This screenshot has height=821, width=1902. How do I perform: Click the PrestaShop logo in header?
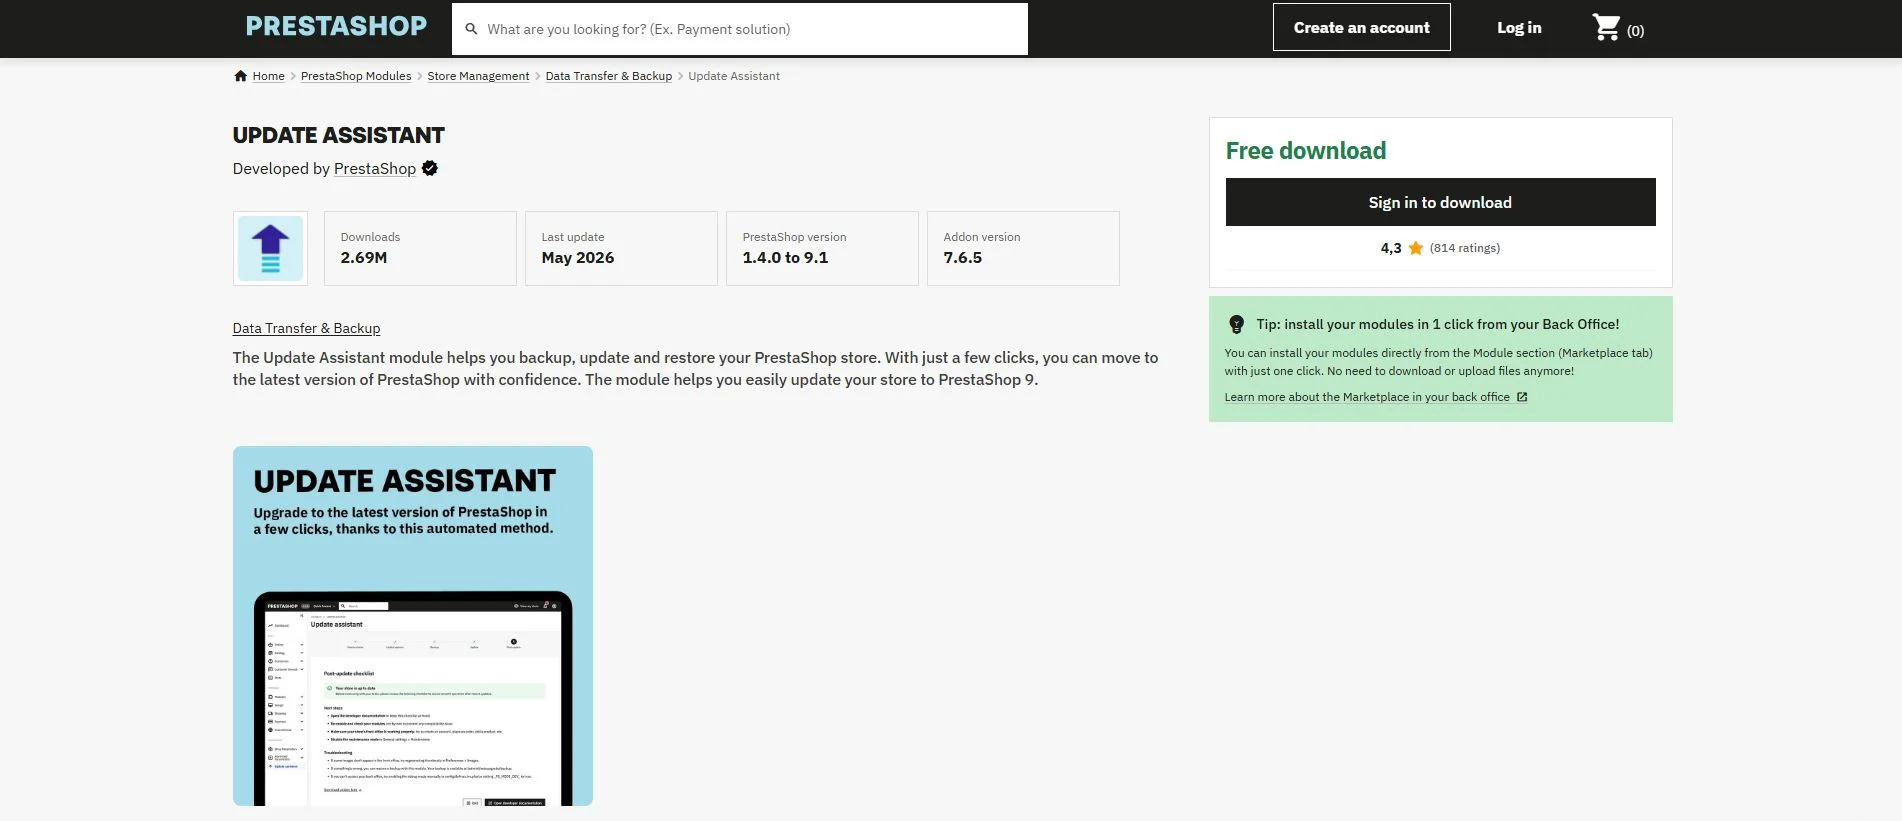(336, 27)
